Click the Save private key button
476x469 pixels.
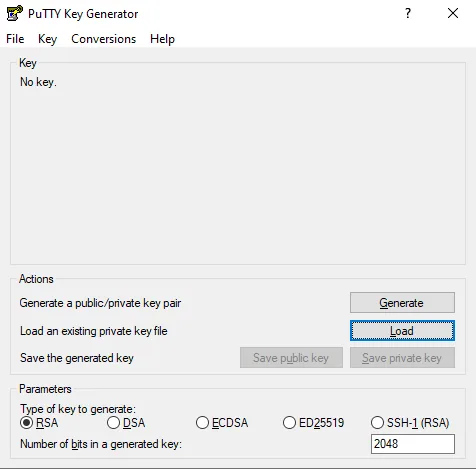pyautogui.click(x=402, y=358)
